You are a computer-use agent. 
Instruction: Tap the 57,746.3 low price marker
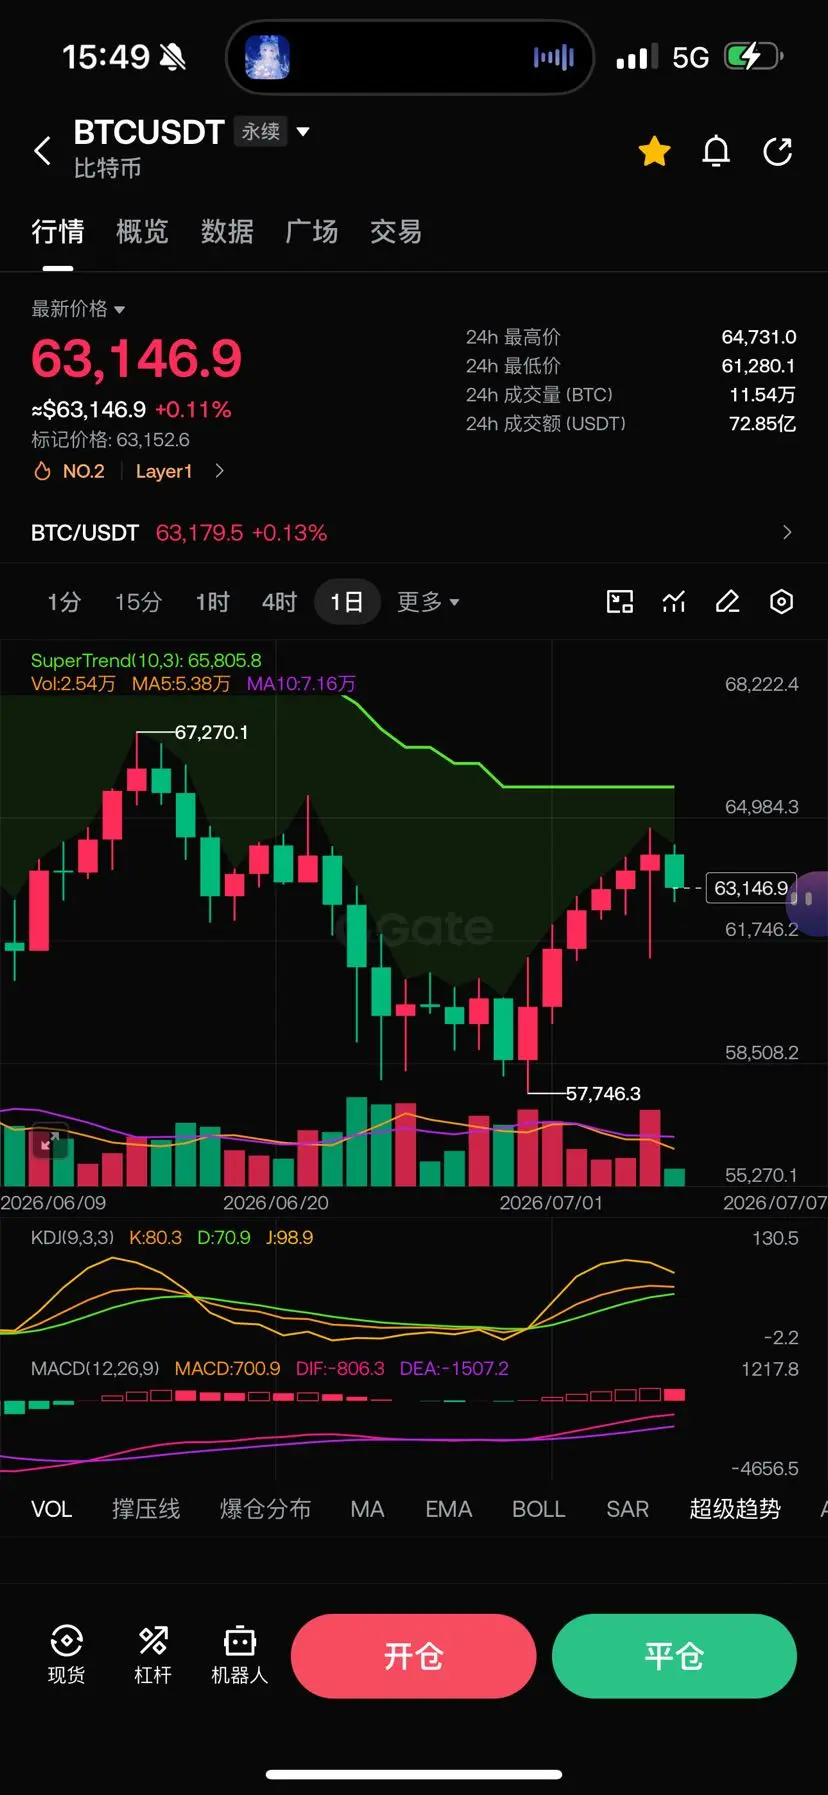[x=603, y=1094]
